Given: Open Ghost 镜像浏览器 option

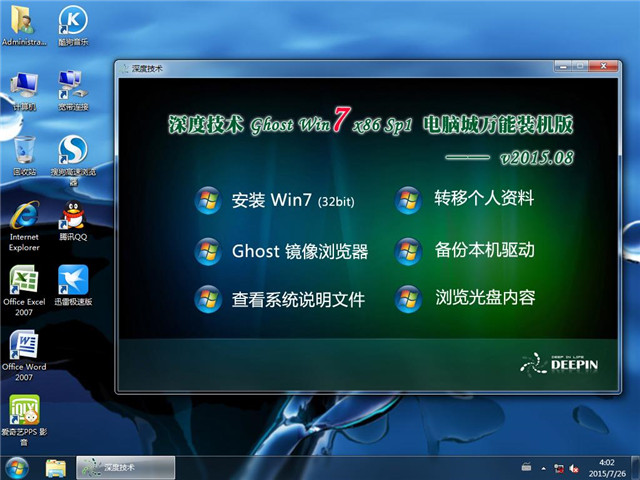Looking at the screenshot, I should (281, 251).
